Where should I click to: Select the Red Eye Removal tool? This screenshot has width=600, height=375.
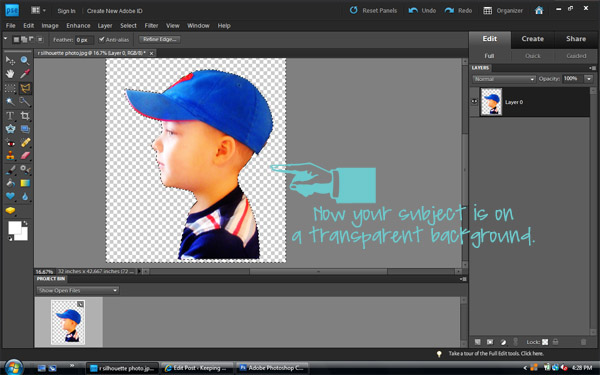pyautogui.click(x=10, y=143)
